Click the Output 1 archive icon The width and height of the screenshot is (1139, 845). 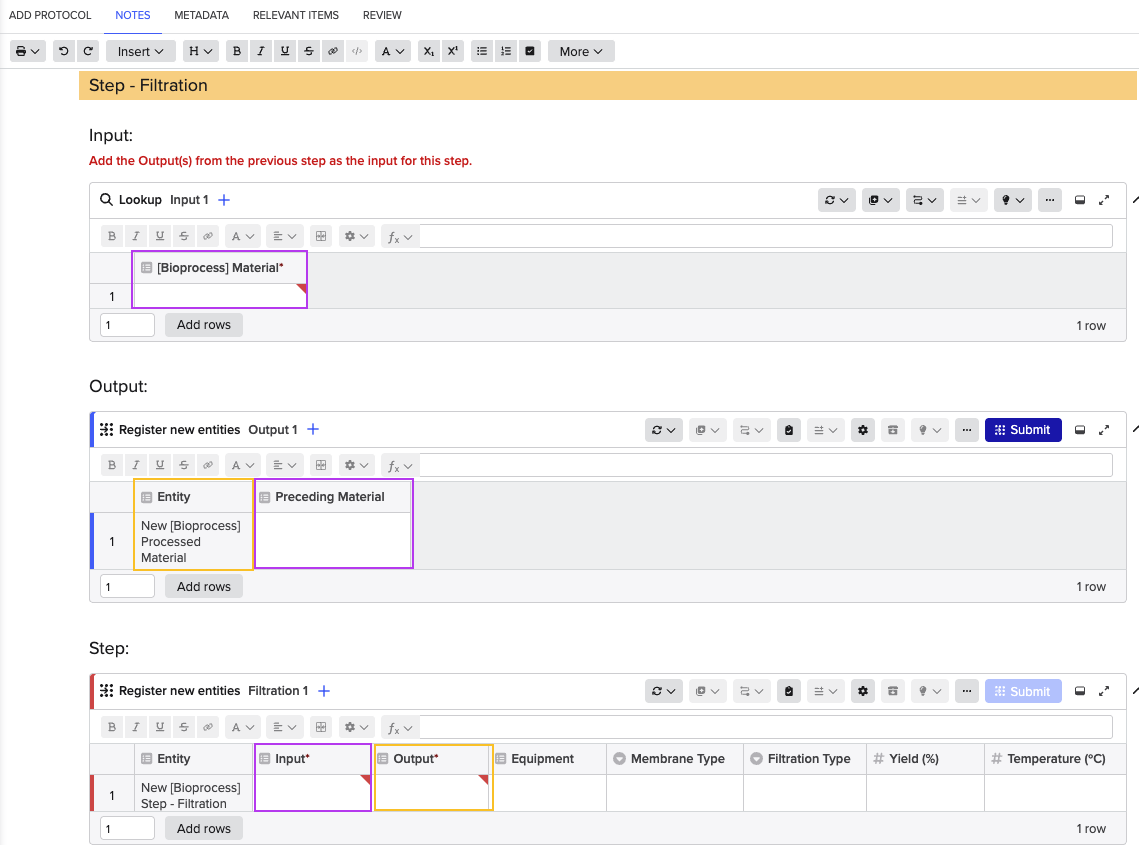click(893, 429)
